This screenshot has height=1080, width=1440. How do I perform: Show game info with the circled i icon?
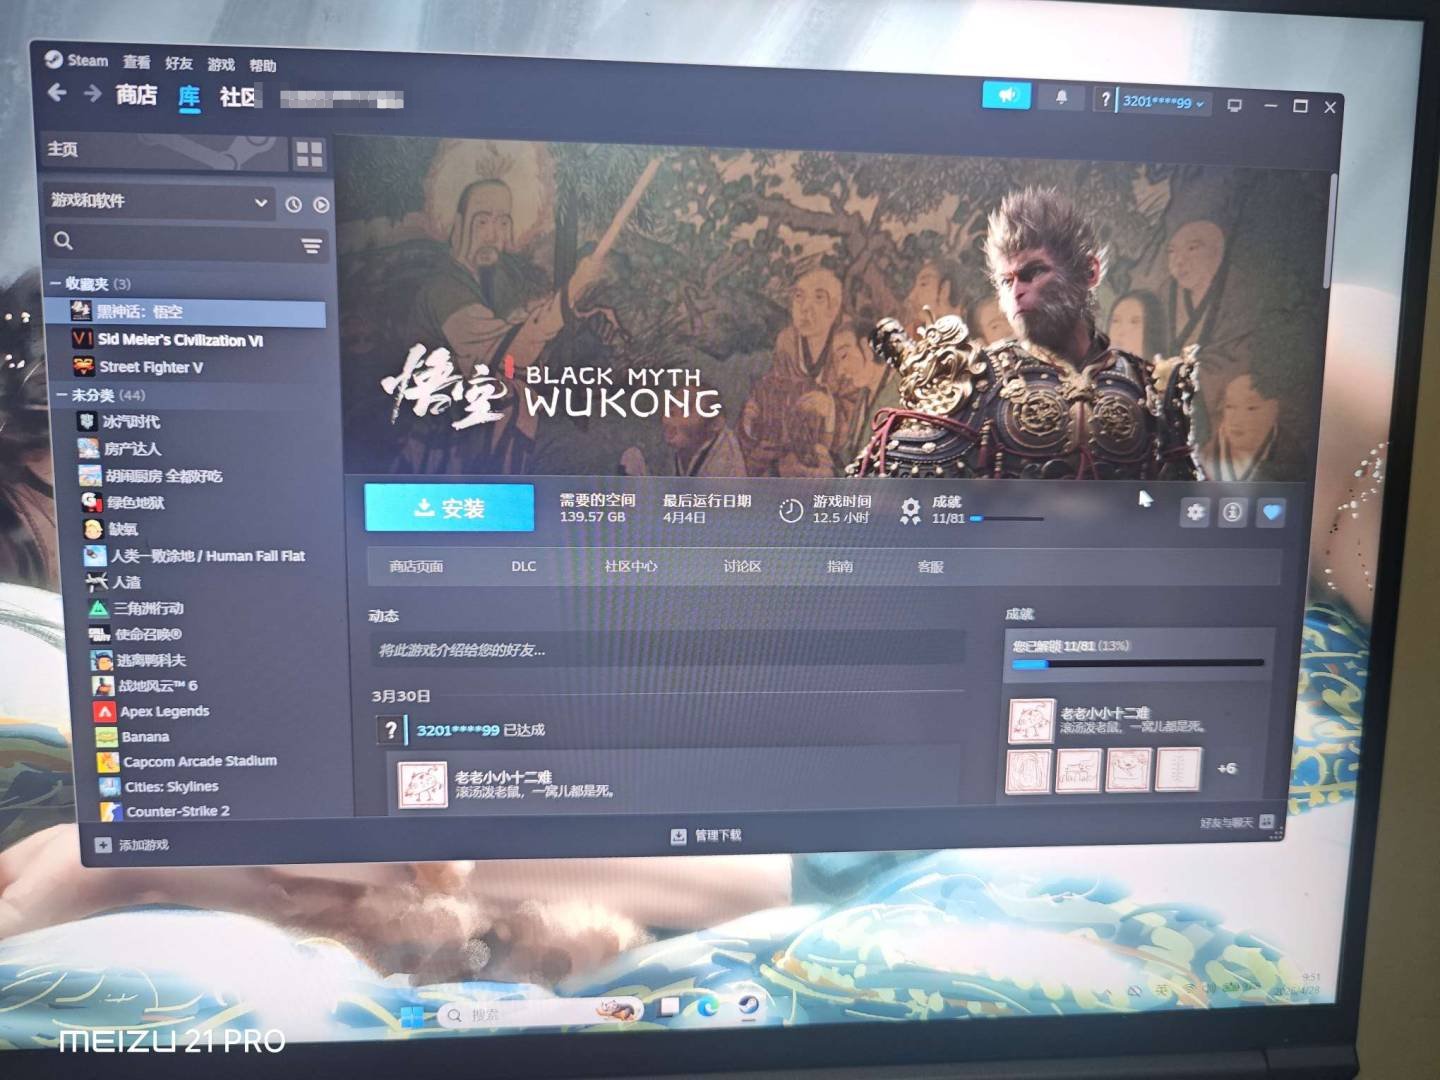1233,512
